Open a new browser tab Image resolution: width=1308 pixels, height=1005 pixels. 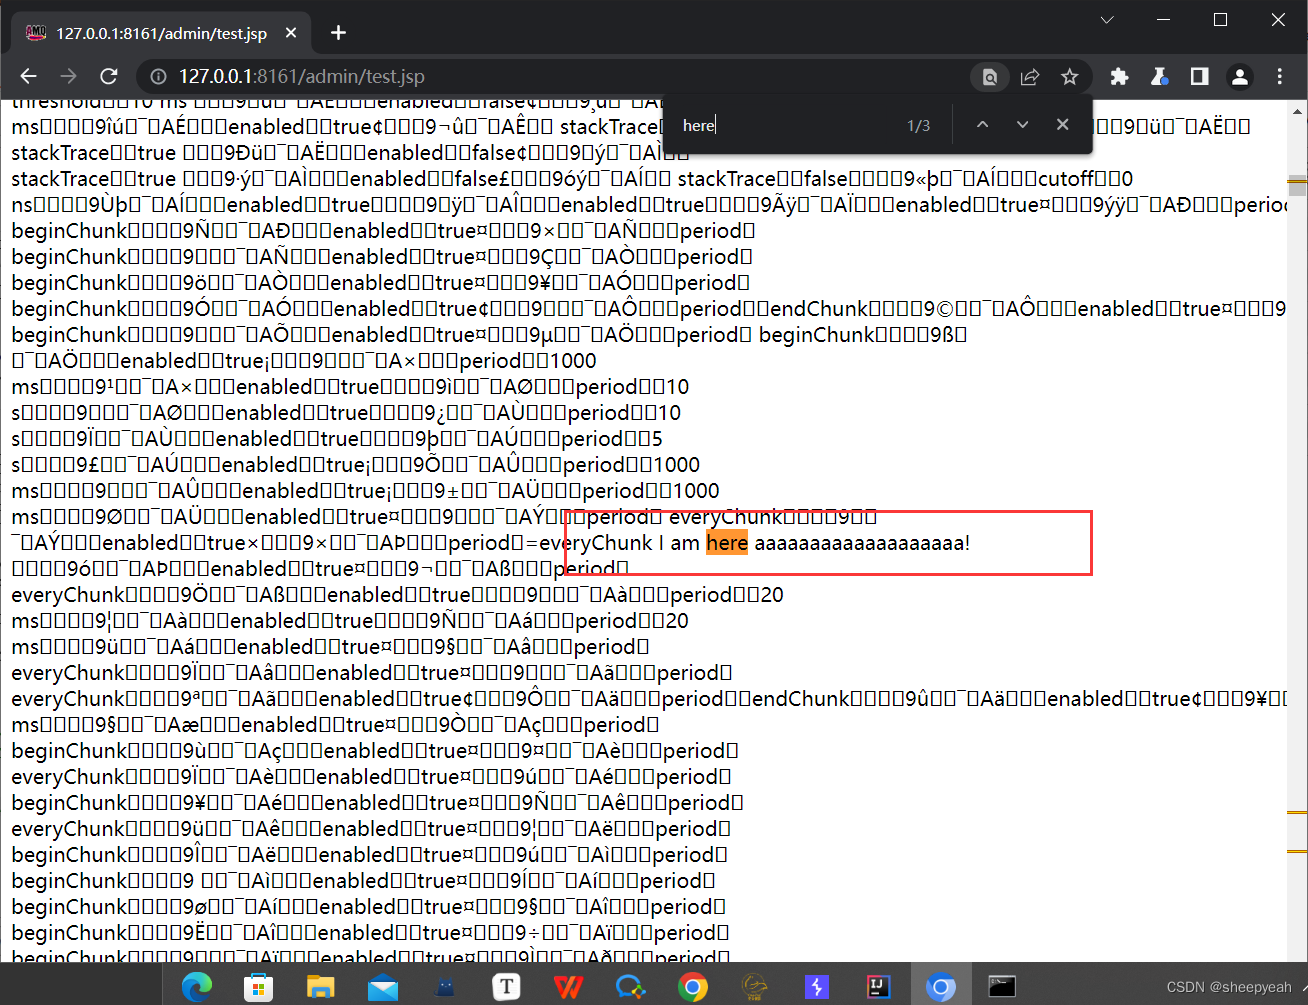point(338,32)
